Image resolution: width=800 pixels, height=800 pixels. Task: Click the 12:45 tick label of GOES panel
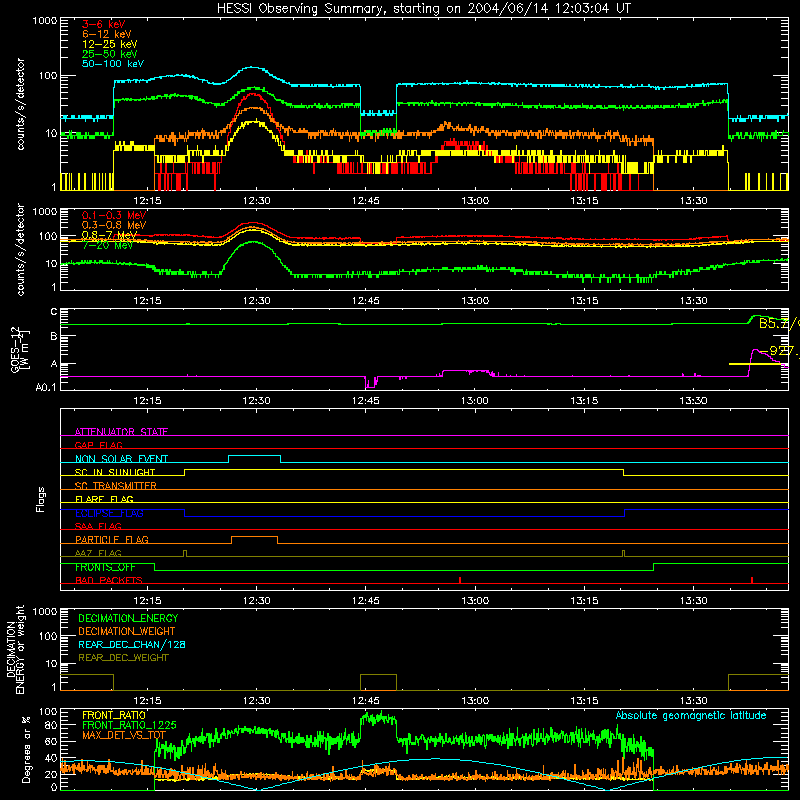click(366, 401)
